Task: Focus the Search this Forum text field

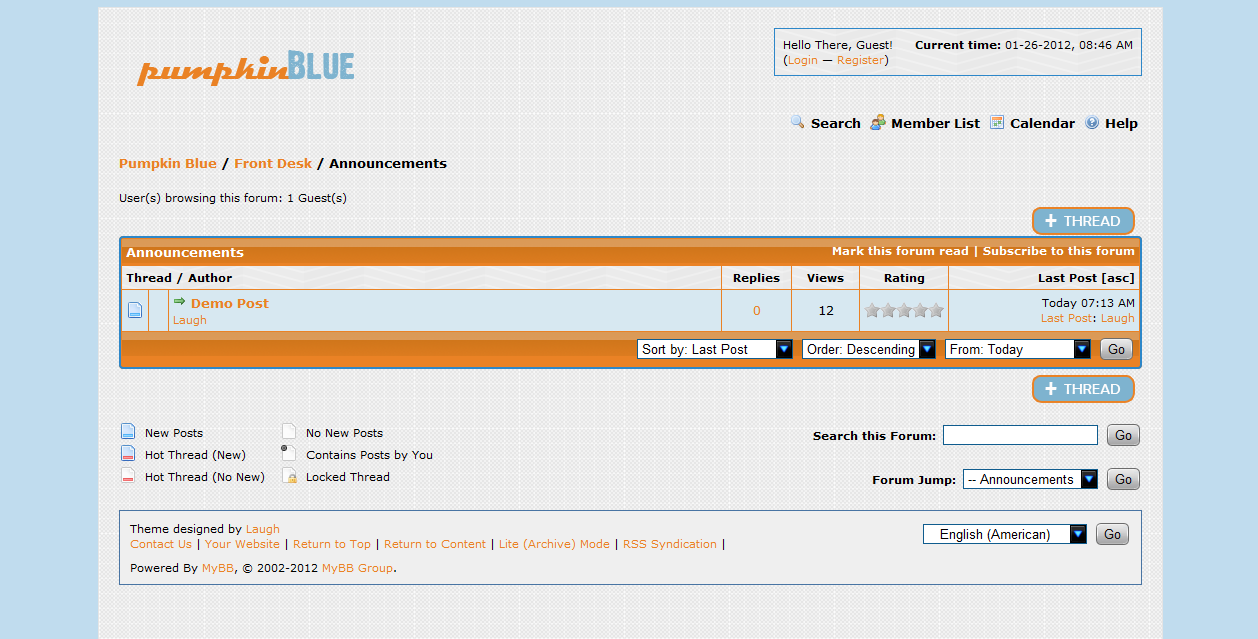Action: [1020, 435]
